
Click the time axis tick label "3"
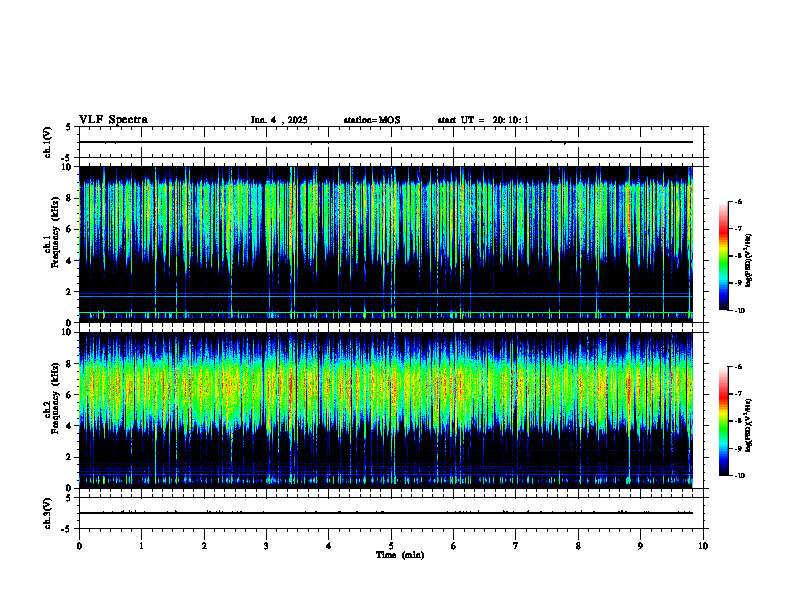click(266, 546)
